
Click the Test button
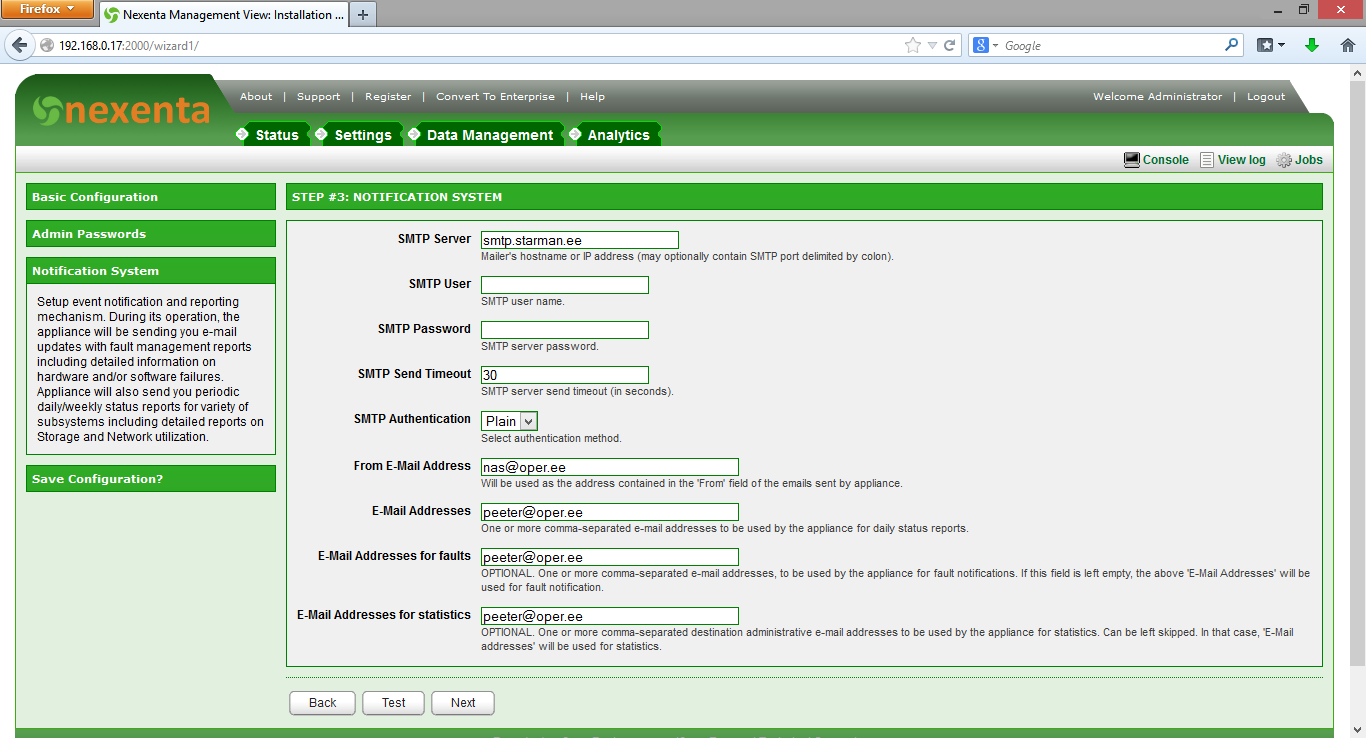tap(393, 703)
